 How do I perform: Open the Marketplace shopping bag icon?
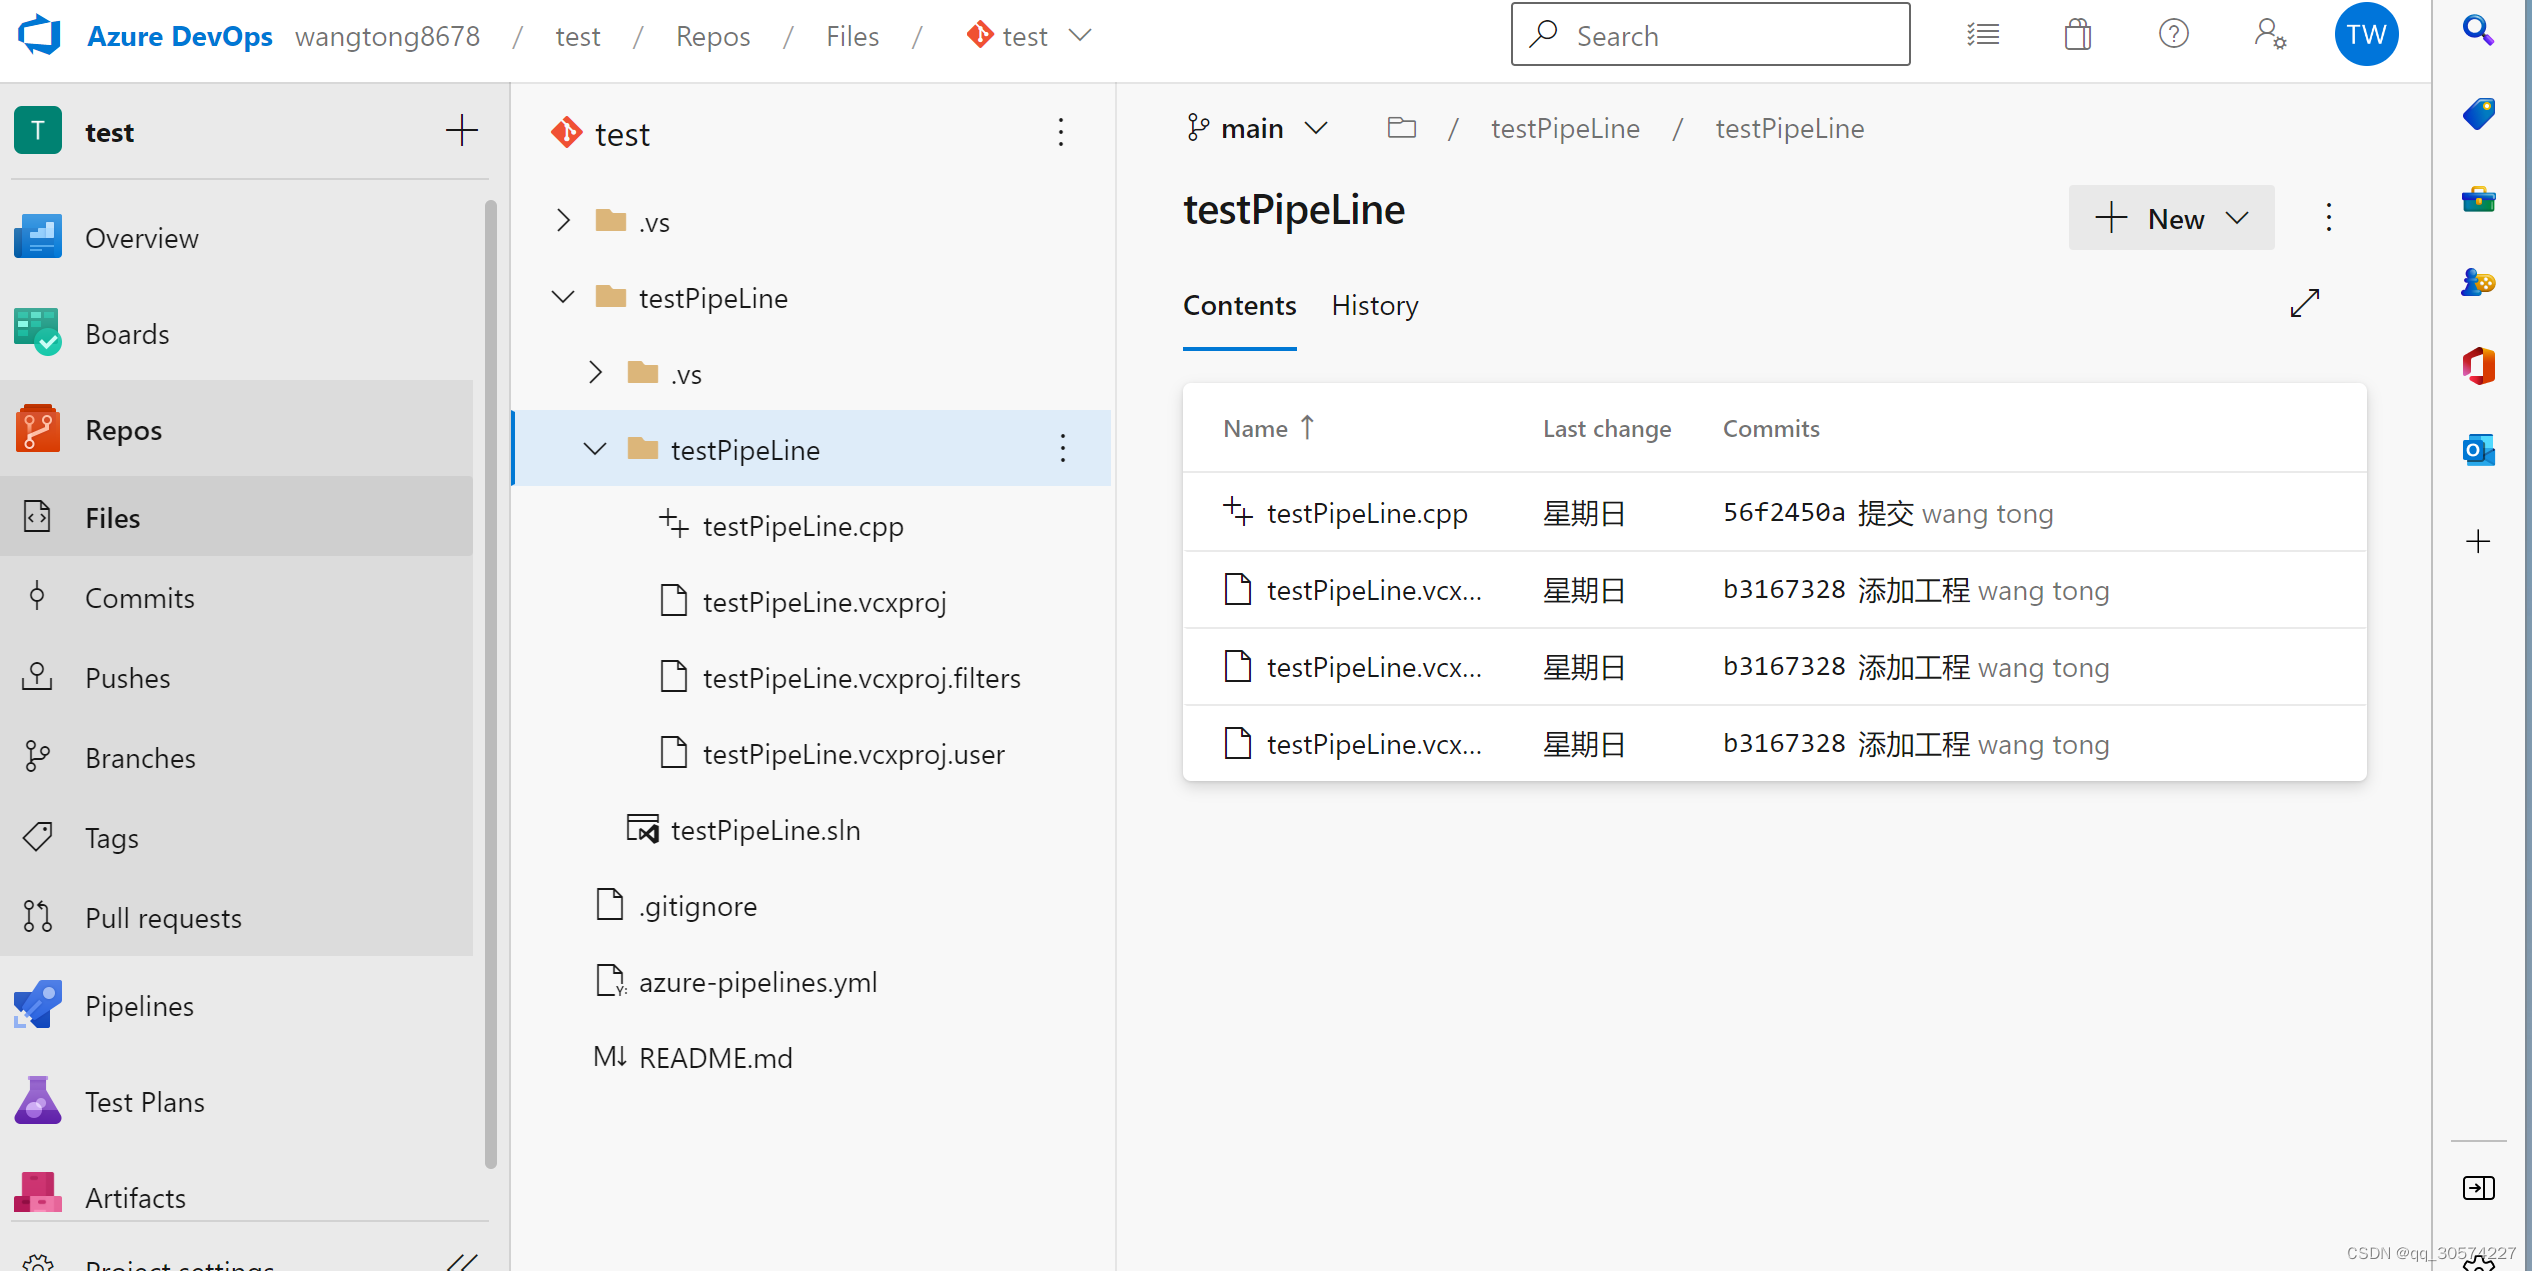coord(2077,35)
